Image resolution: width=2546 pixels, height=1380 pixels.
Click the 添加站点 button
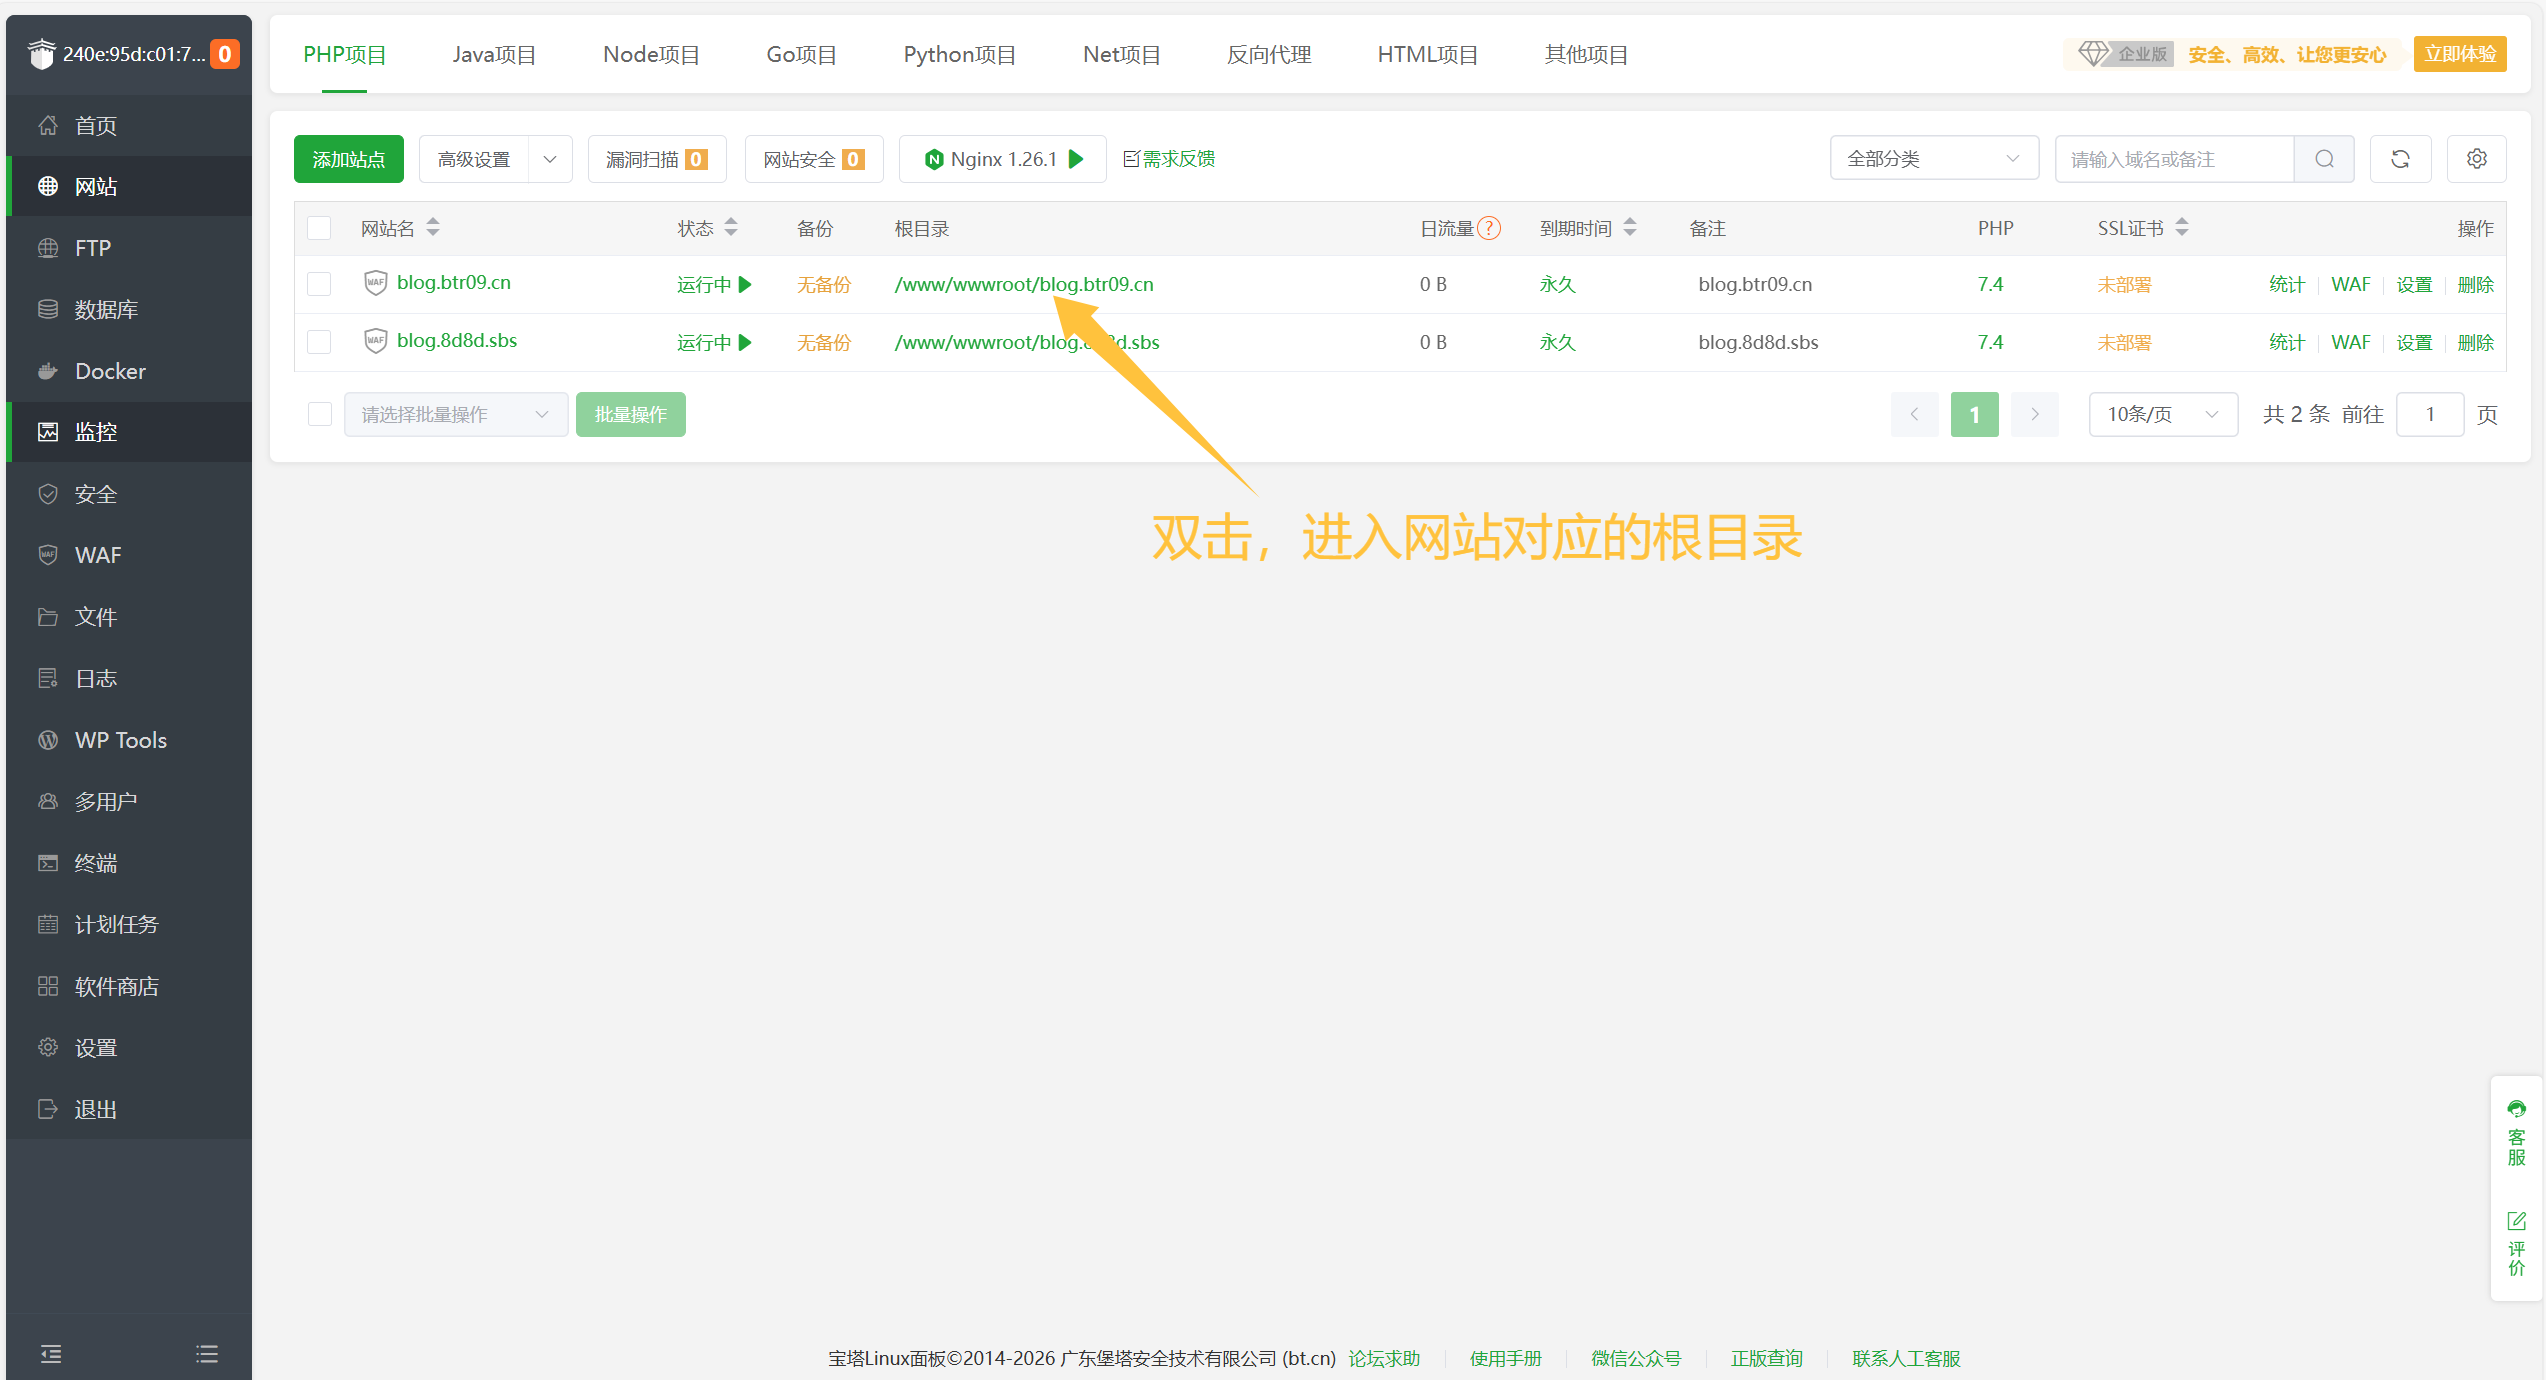(x=348, y=159)
